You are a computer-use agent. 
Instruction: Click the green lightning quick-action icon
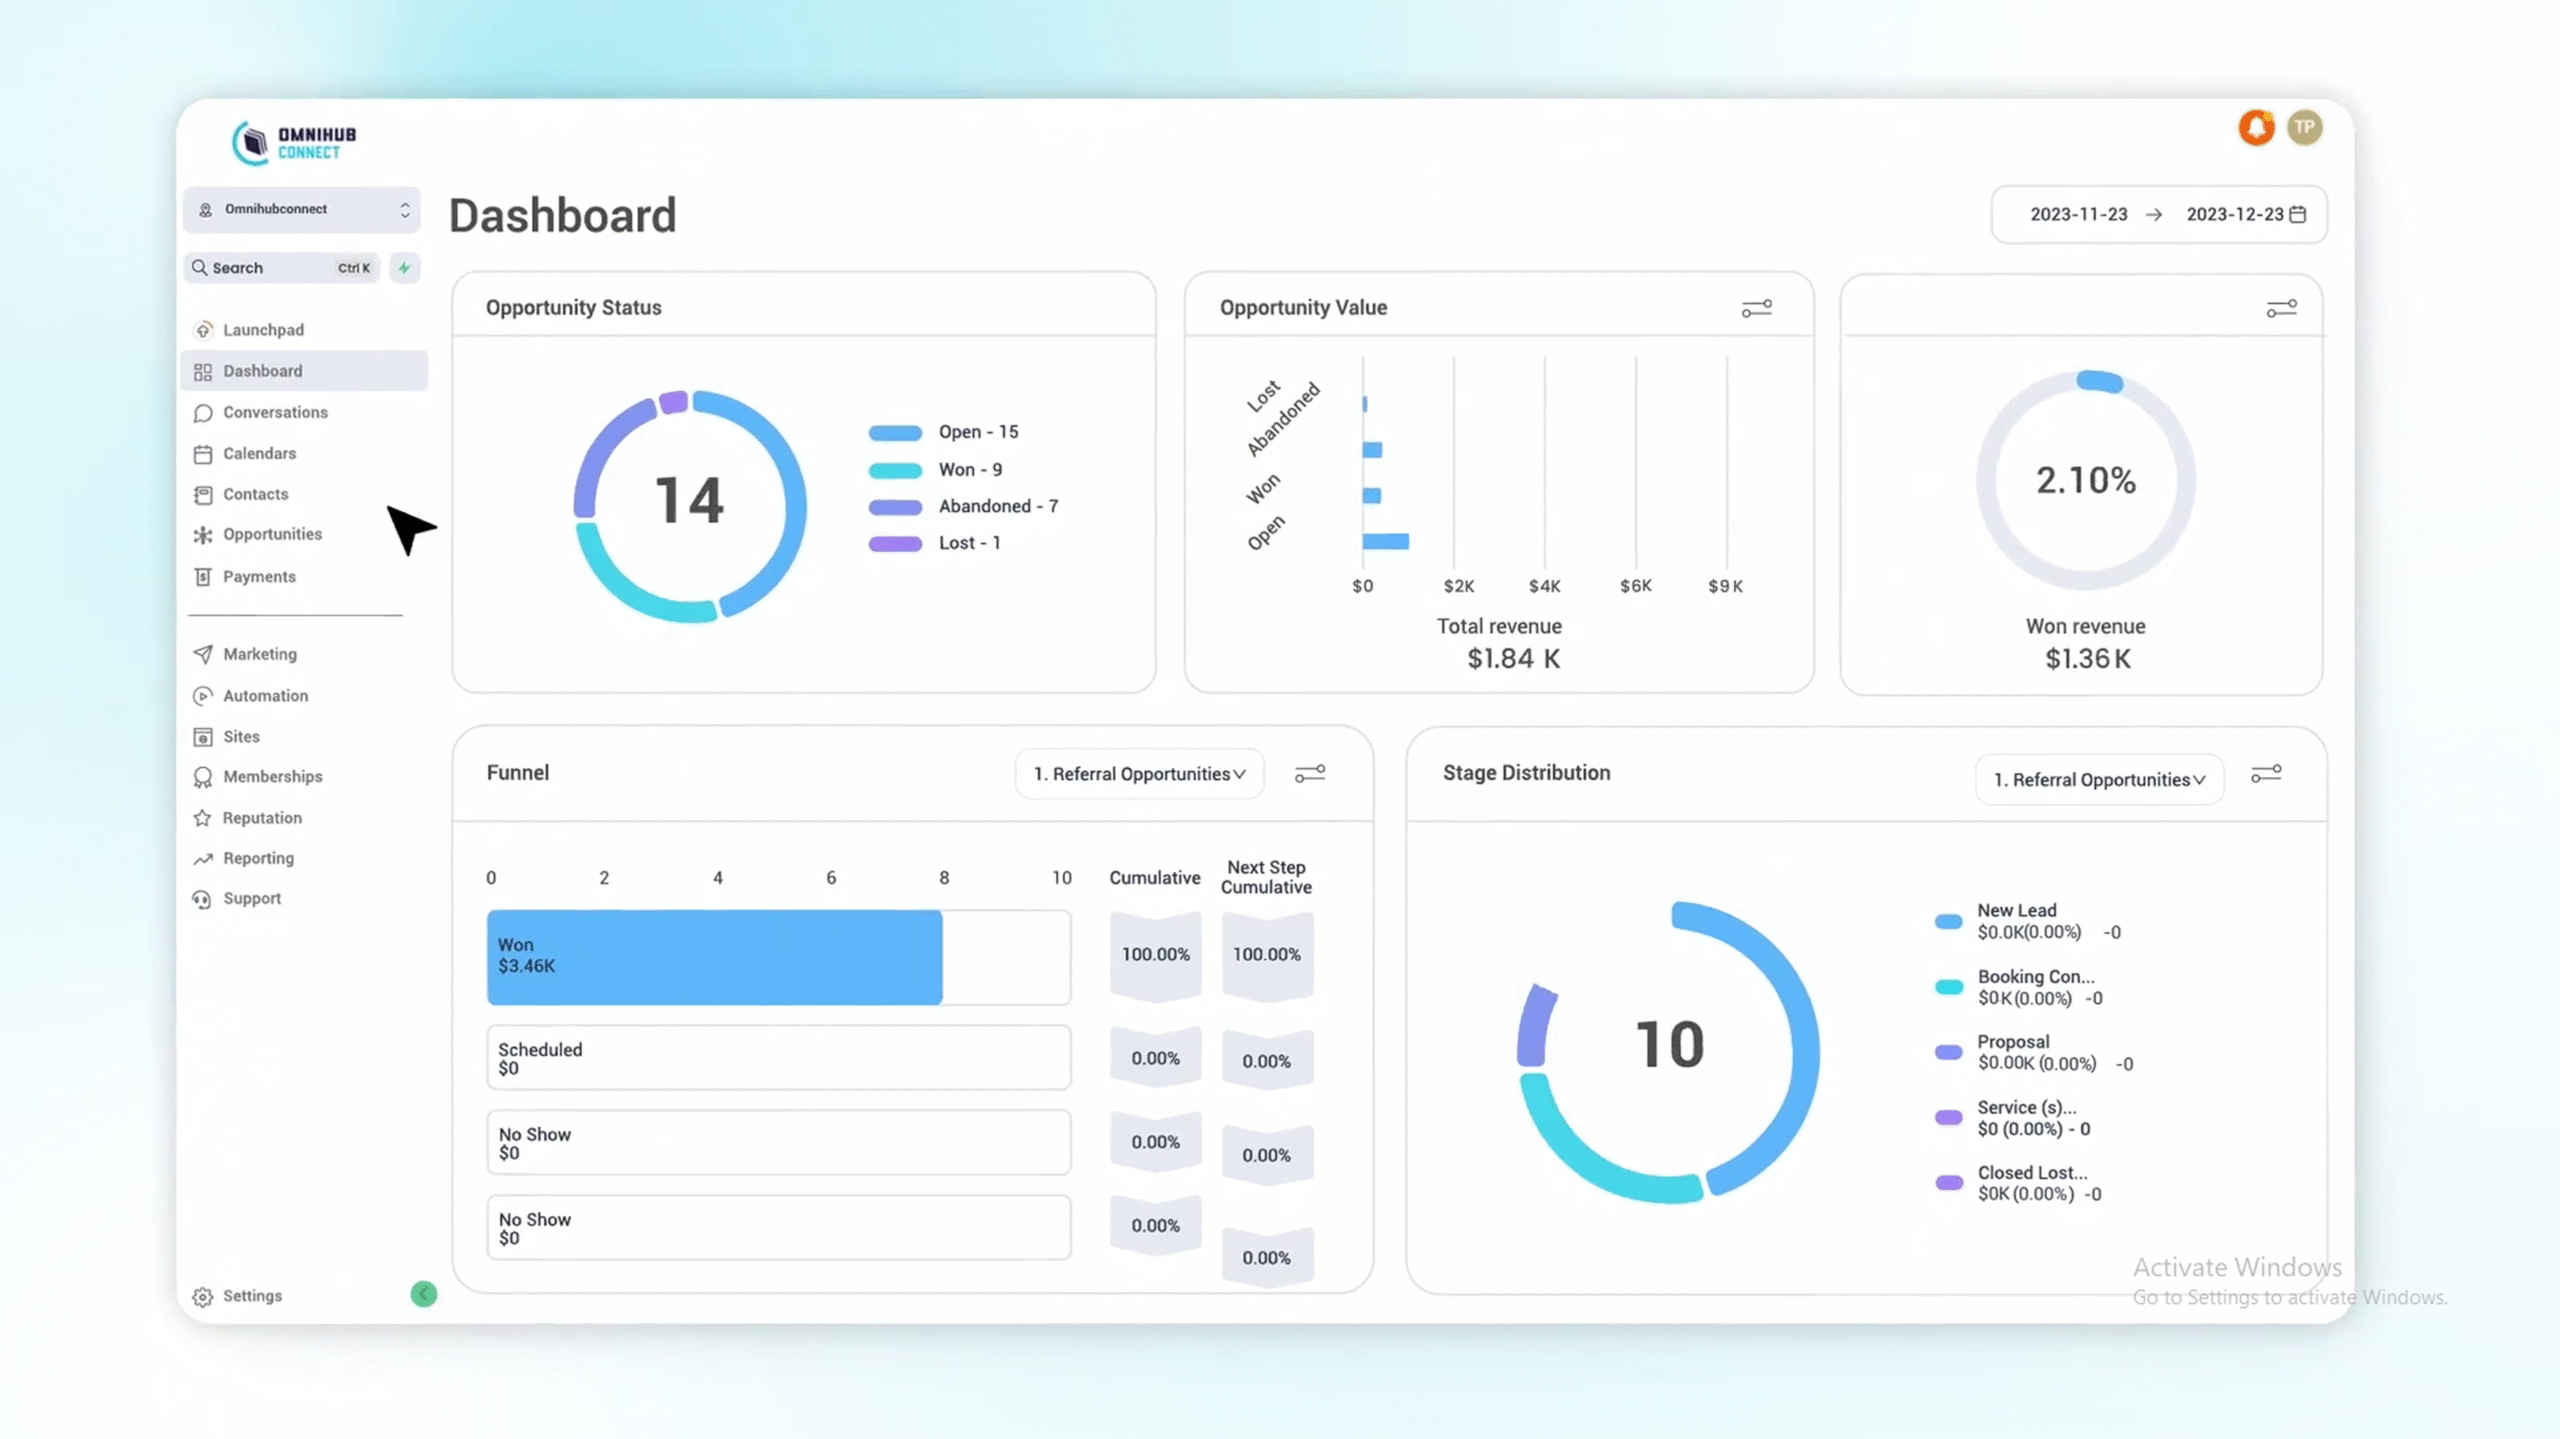[x=404, y=268]
